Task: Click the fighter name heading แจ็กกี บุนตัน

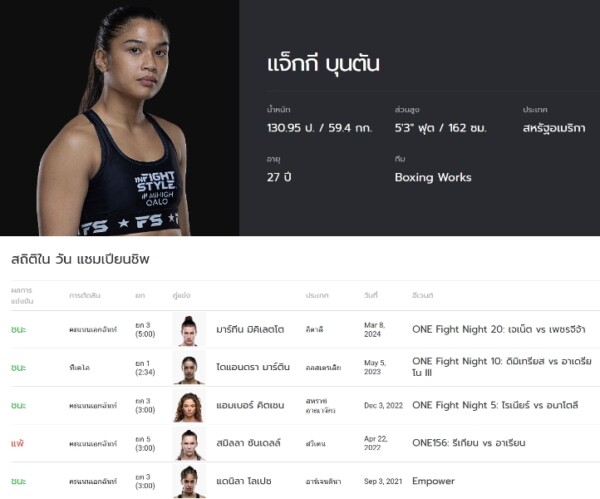Action: [x=323, y=64]
